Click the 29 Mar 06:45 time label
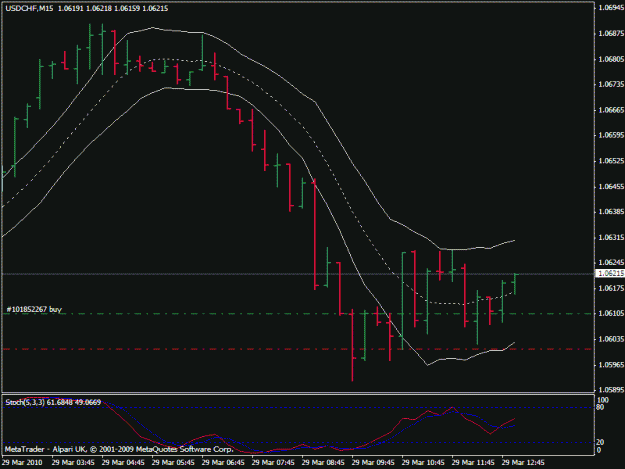This screenshot has width=625, height=469. pos(223,463)
